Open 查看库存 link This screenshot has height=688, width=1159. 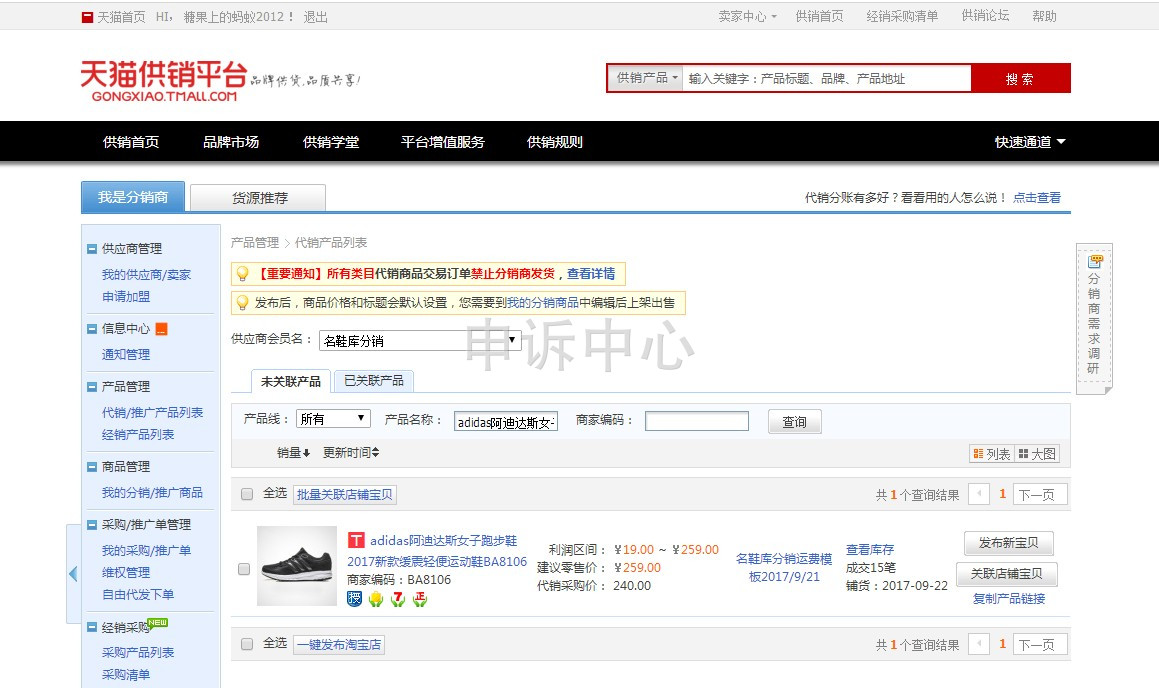pyautogui.click(x=870, y=550)
